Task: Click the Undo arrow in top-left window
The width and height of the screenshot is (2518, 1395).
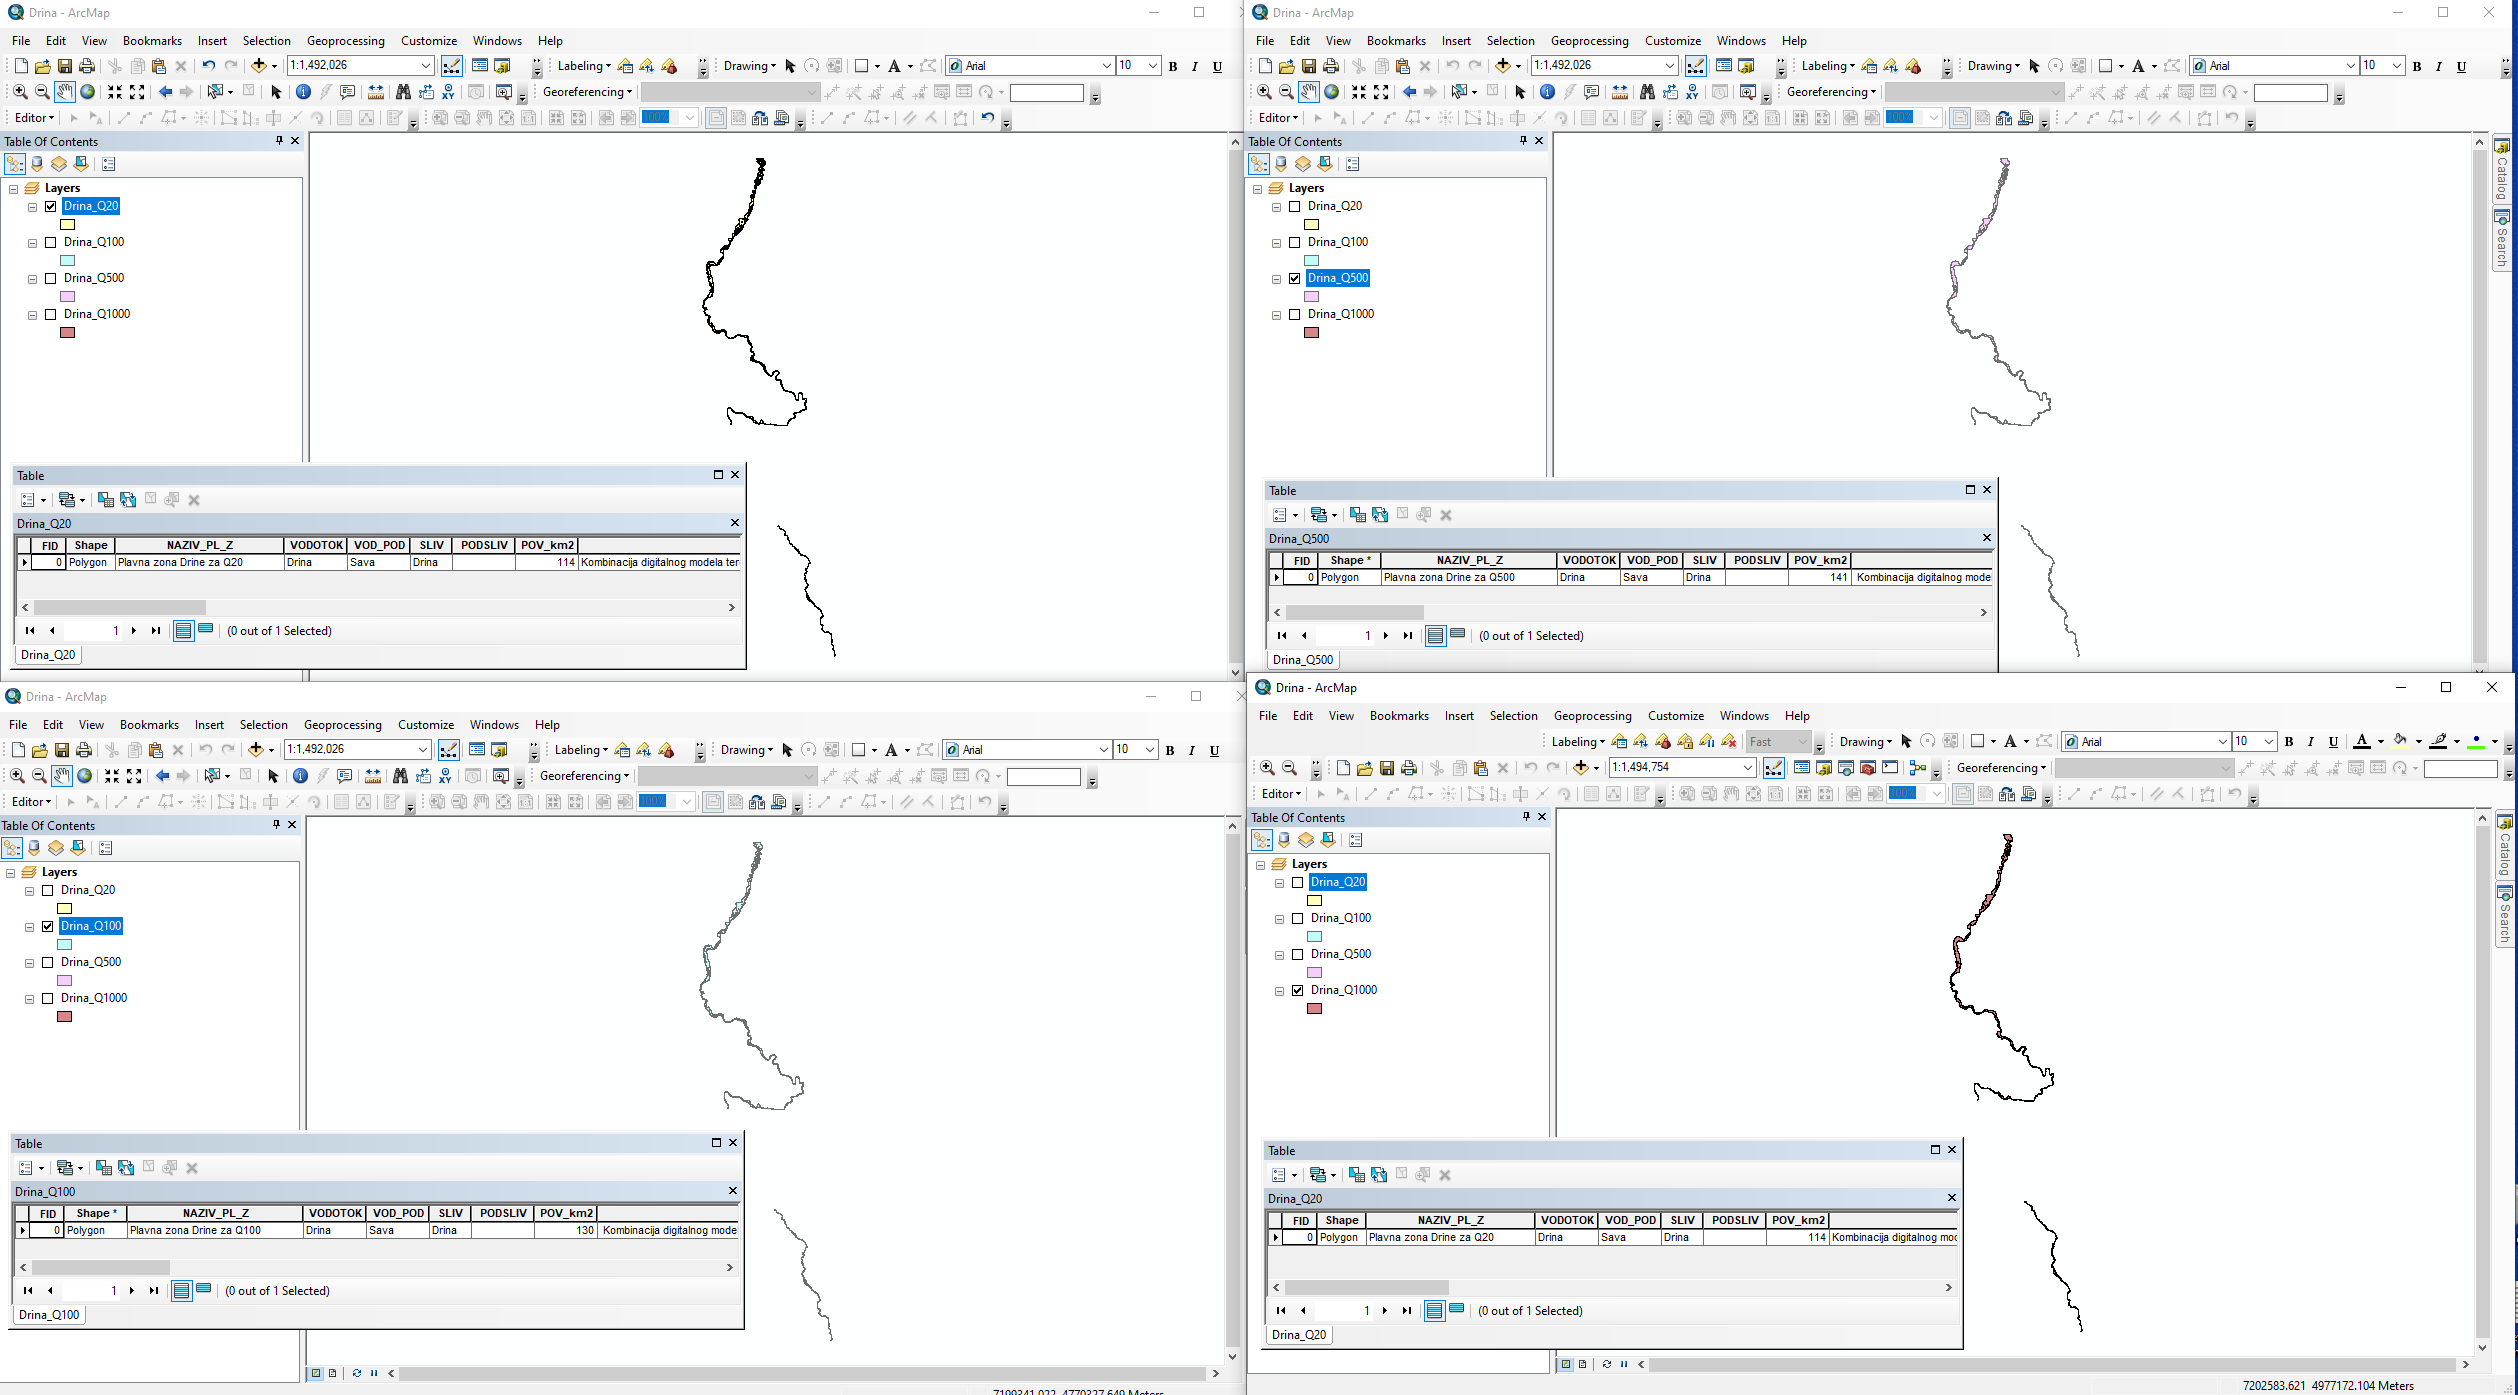Action: click(x=208, y=66)
